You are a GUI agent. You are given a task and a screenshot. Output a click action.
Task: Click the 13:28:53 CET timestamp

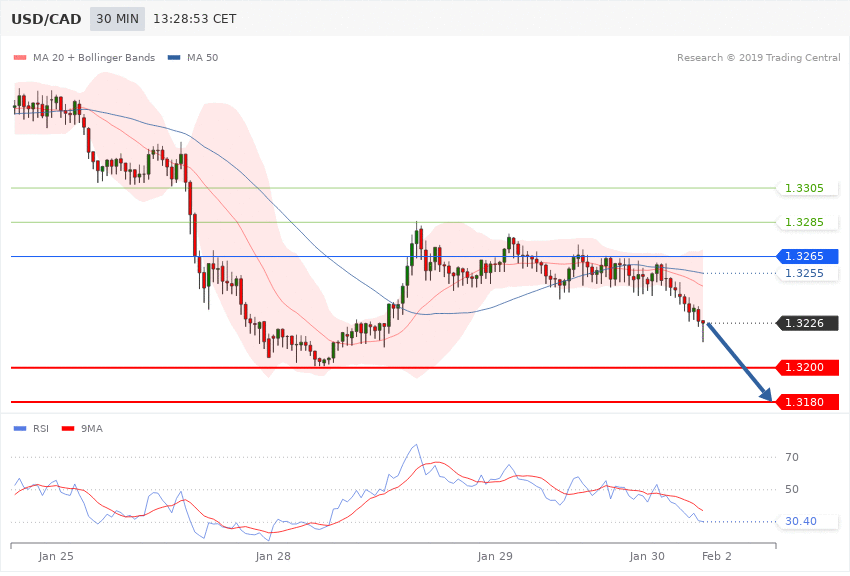click(195, 19)
